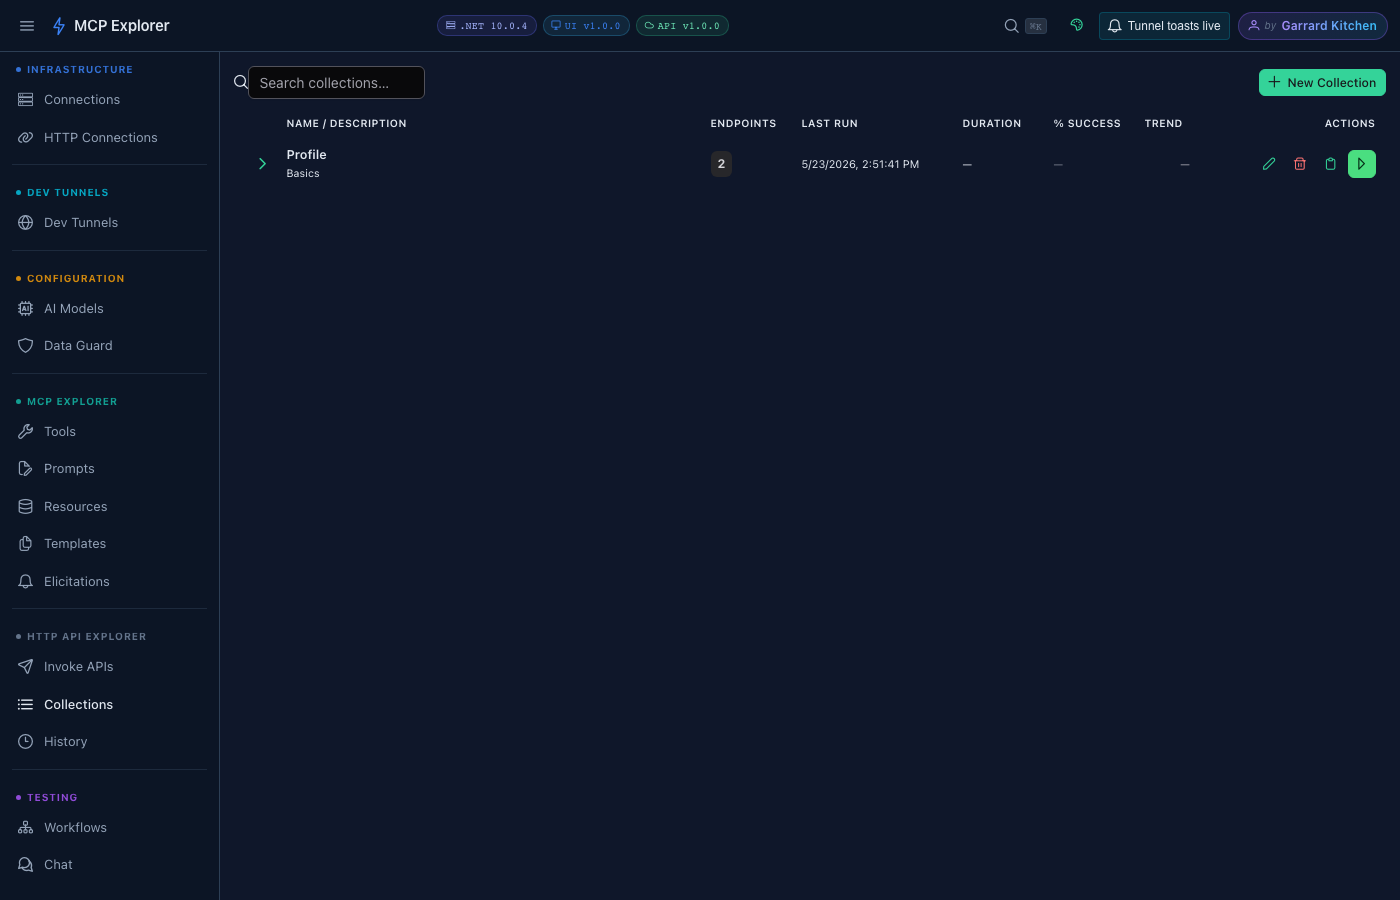
Task: Click the New Collection button
Action: pyautogui.click(x=1322, y=83)
